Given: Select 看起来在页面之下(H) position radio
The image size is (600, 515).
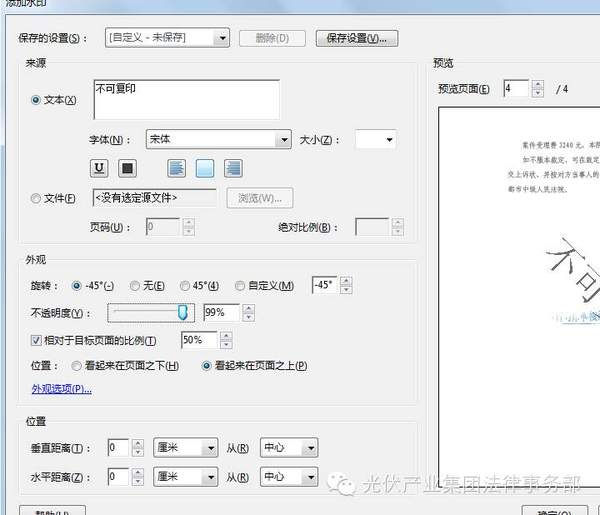Looking at the screenshot, I should [x=77, y=366].
